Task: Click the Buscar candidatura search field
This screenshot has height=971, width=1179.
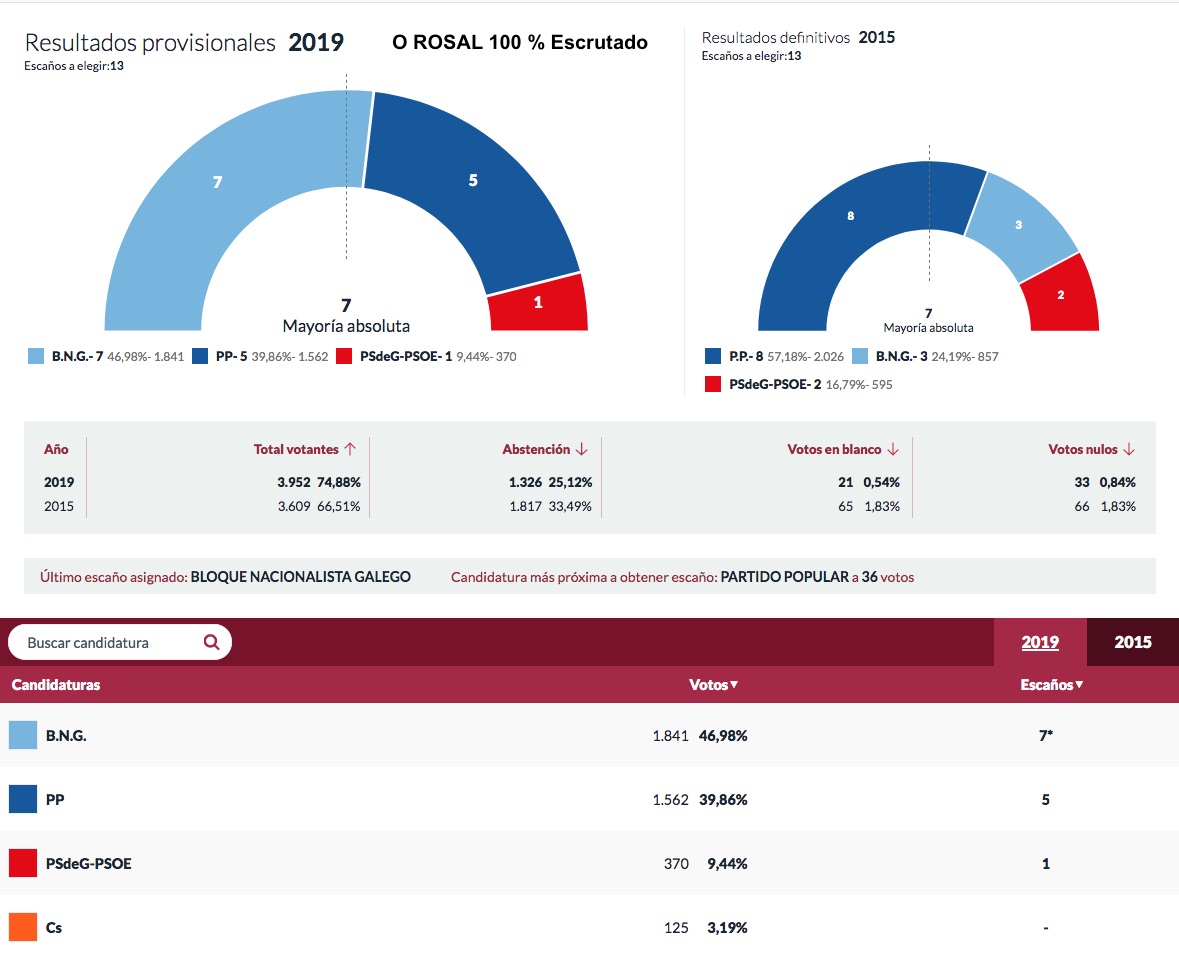Action: [x=120, y=642]
